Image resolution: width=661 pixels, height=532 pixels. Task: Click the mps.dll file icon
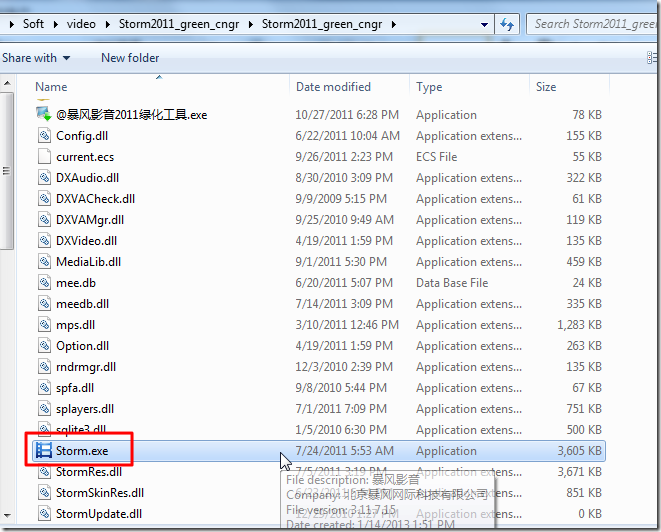(44, 325)
